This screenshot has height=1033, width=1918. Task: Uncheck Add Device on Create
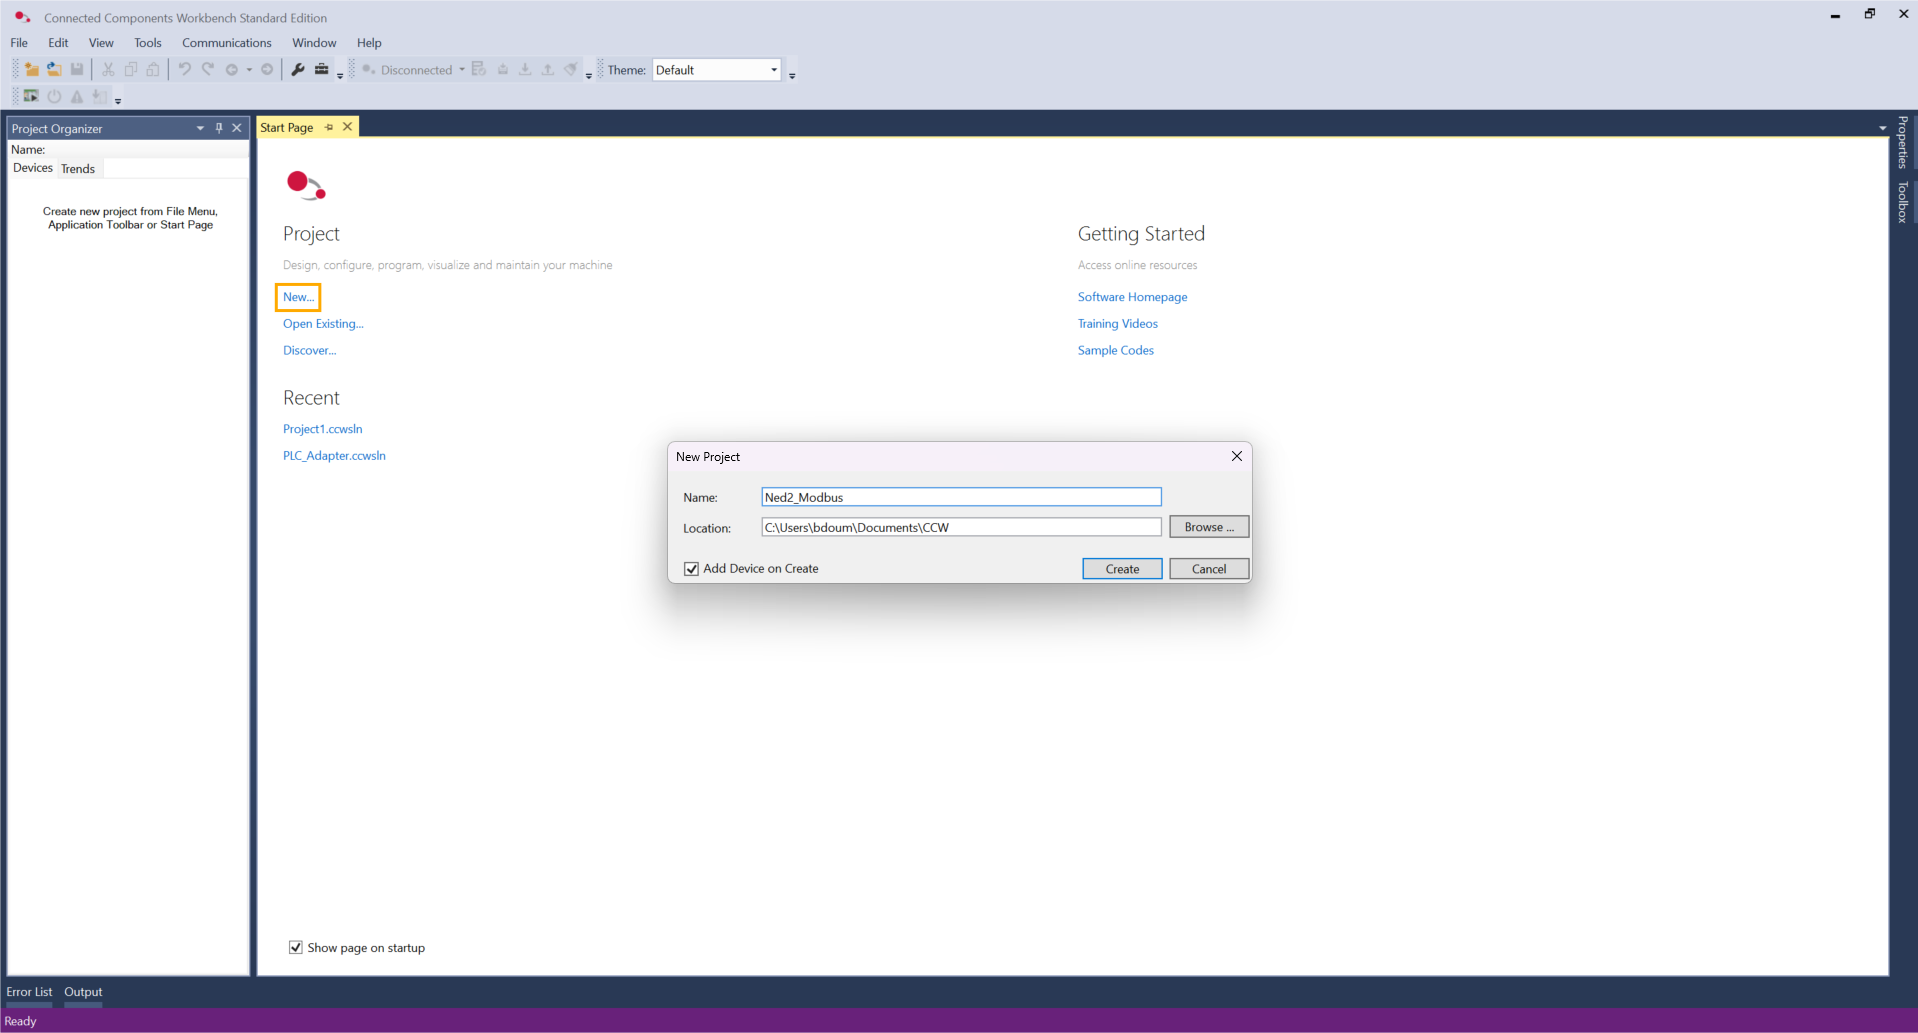tap(691, 569)
